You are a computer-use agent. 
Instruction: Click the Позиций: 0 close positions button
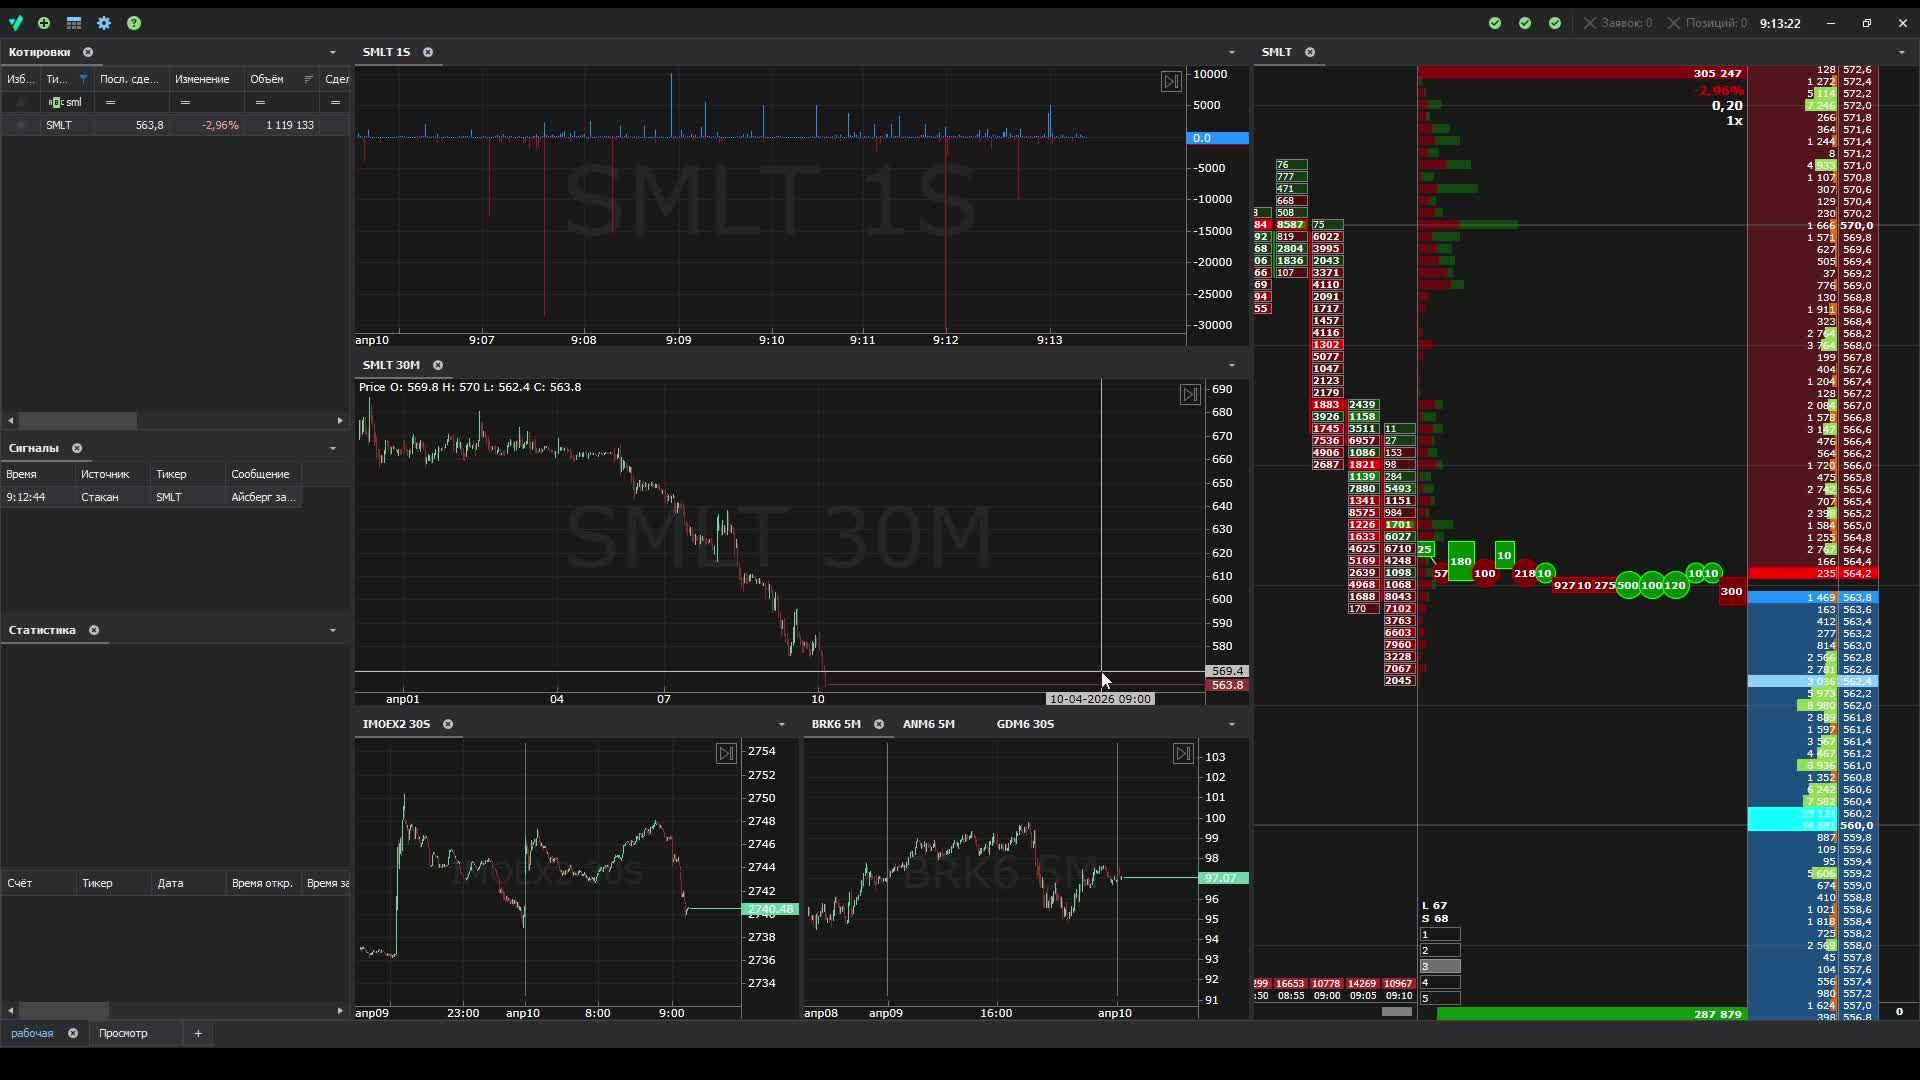(1707, 22)
